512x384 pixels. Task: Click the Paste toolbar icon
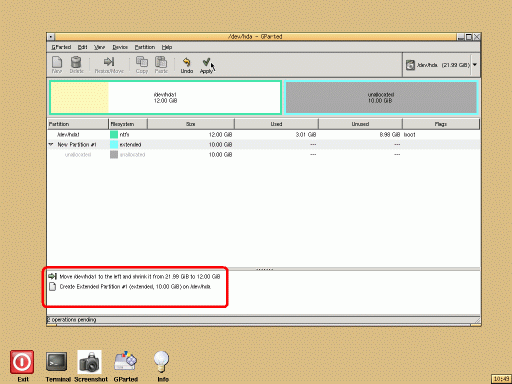click(161, 65)
